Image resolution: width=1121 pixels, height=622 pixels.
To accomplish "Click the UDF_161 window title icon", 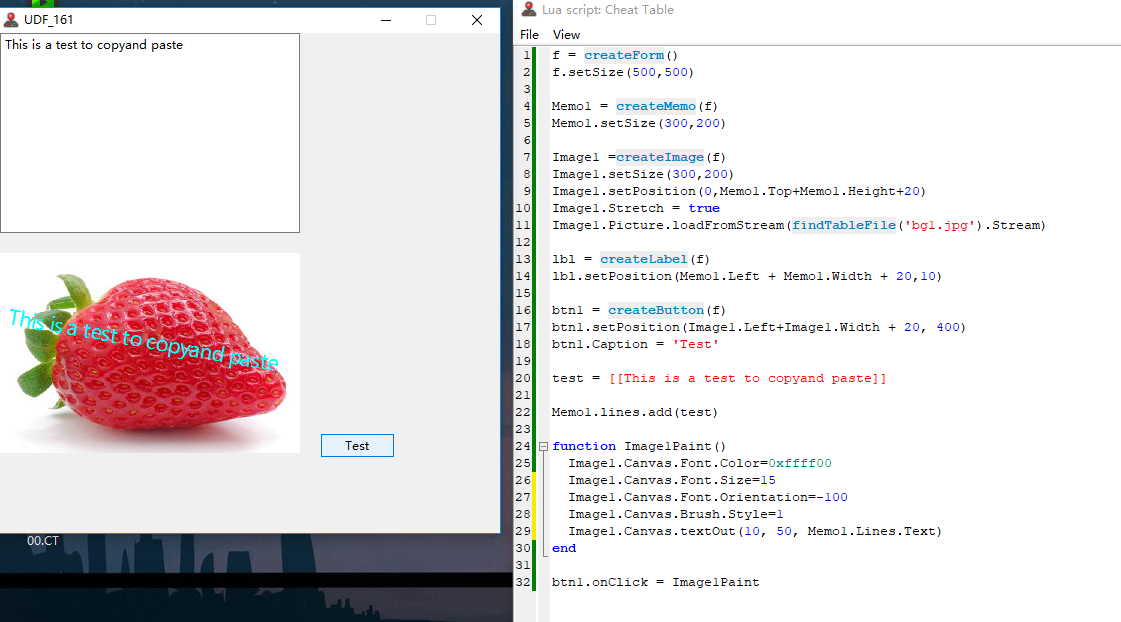I will point(12,19).
